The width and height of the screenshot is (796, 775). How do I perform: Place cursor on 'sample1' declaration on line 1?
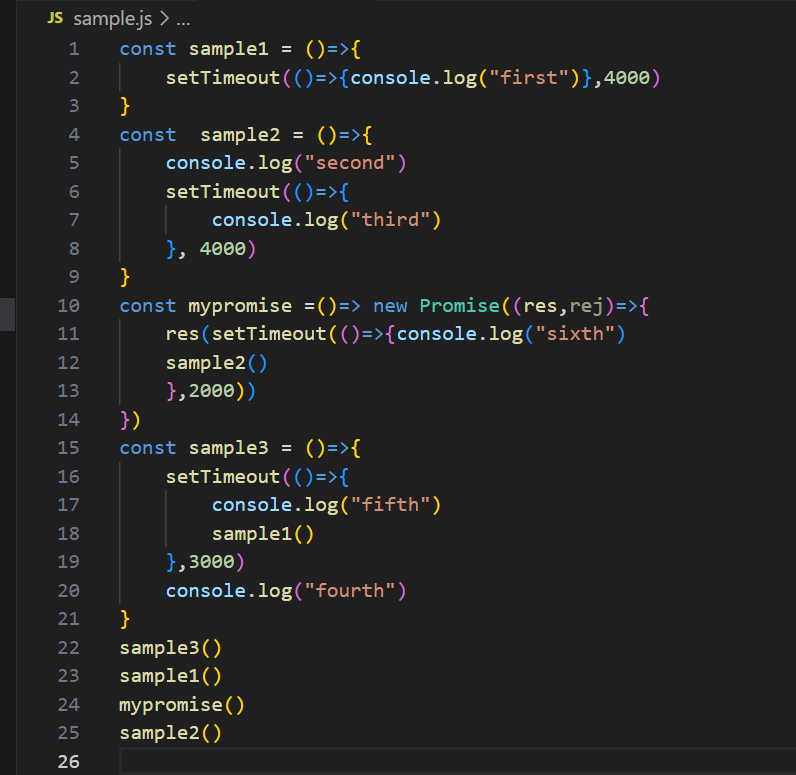click(x=228, y=49)
